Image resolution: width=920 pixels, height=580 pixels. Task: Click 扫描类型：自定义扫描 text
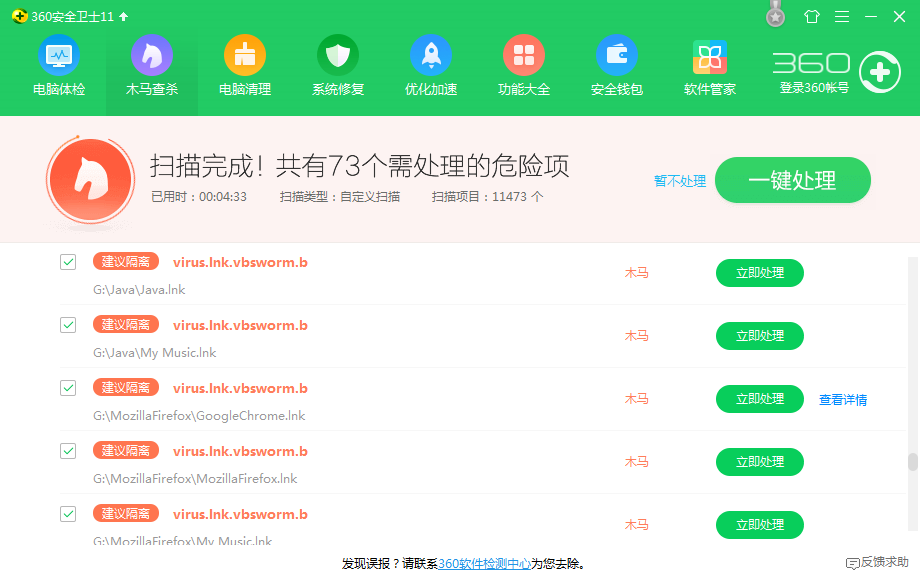tap(340, 196)
